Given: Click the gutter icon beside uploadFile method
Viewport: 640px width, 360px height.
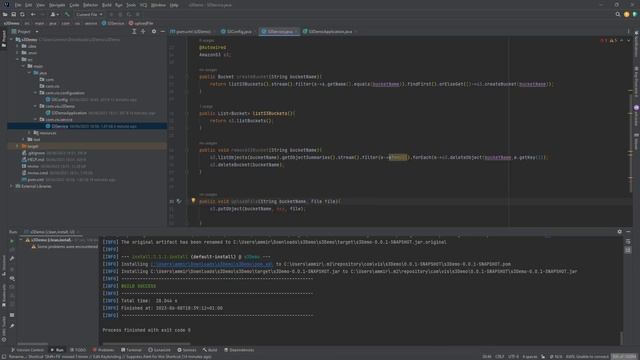Looking at the screenshot, I should 179,201.
